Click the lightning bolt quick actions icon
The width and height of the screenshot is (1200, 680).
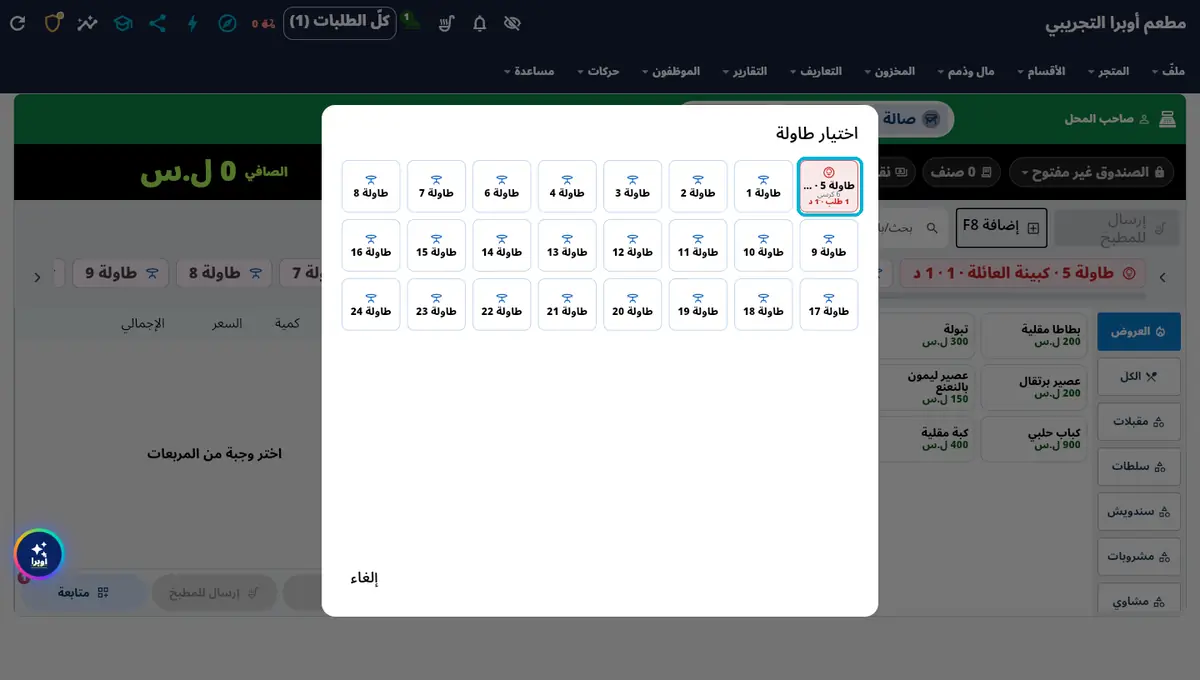[193, 23]
